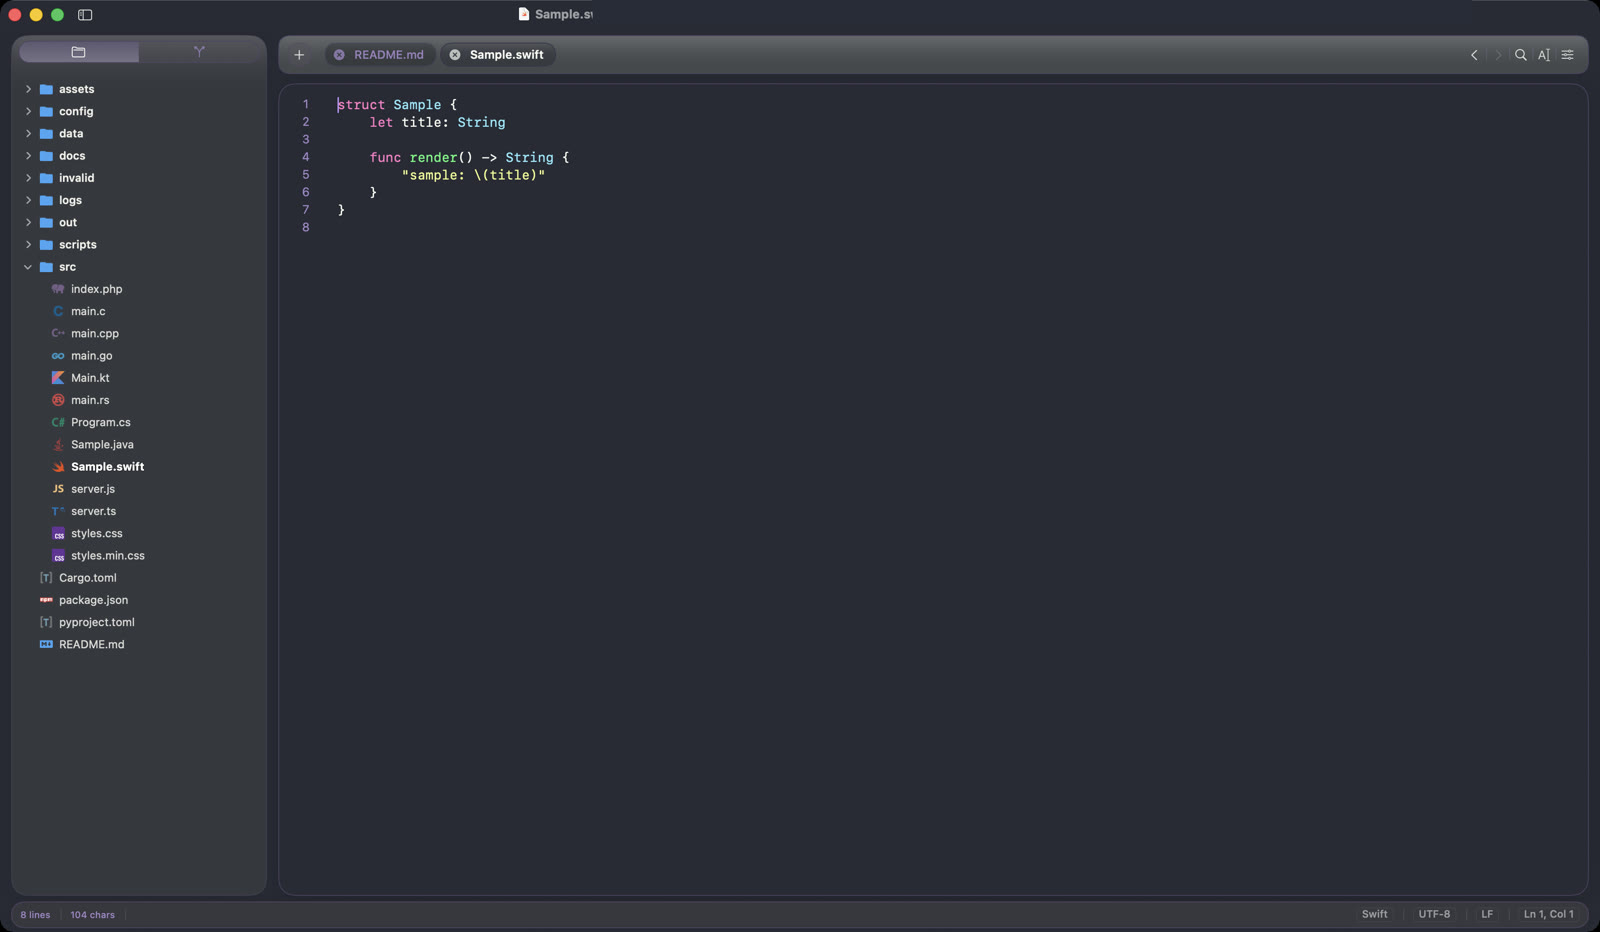The image size is (1600, 932).
Task: Open the search magnifier icon
Action: tap(1521, 55)
